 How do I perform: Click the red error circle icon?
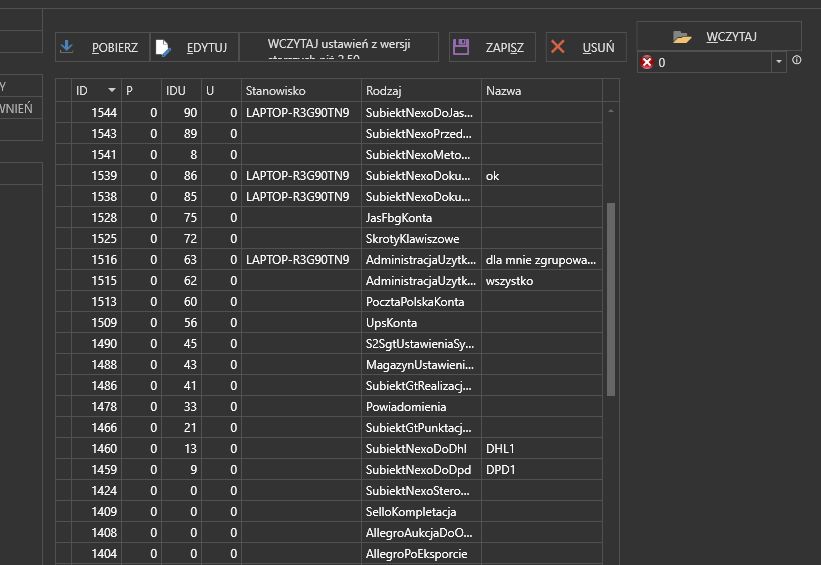tap(647, 62)
